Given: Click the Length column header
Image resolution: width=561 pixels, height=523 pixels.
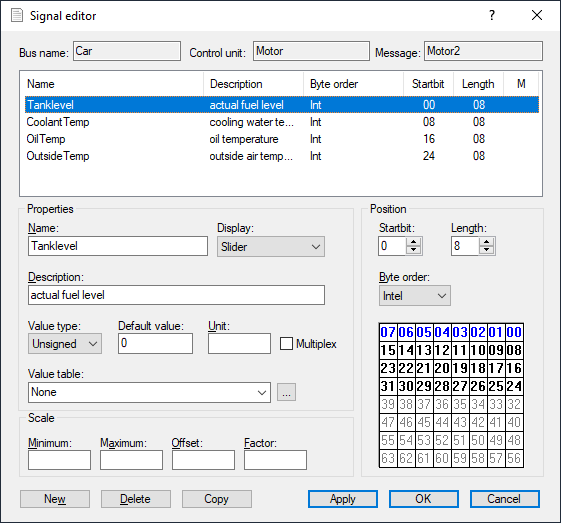Looking at the screenshot, I should pyautogui.click(x=479, y=84).
